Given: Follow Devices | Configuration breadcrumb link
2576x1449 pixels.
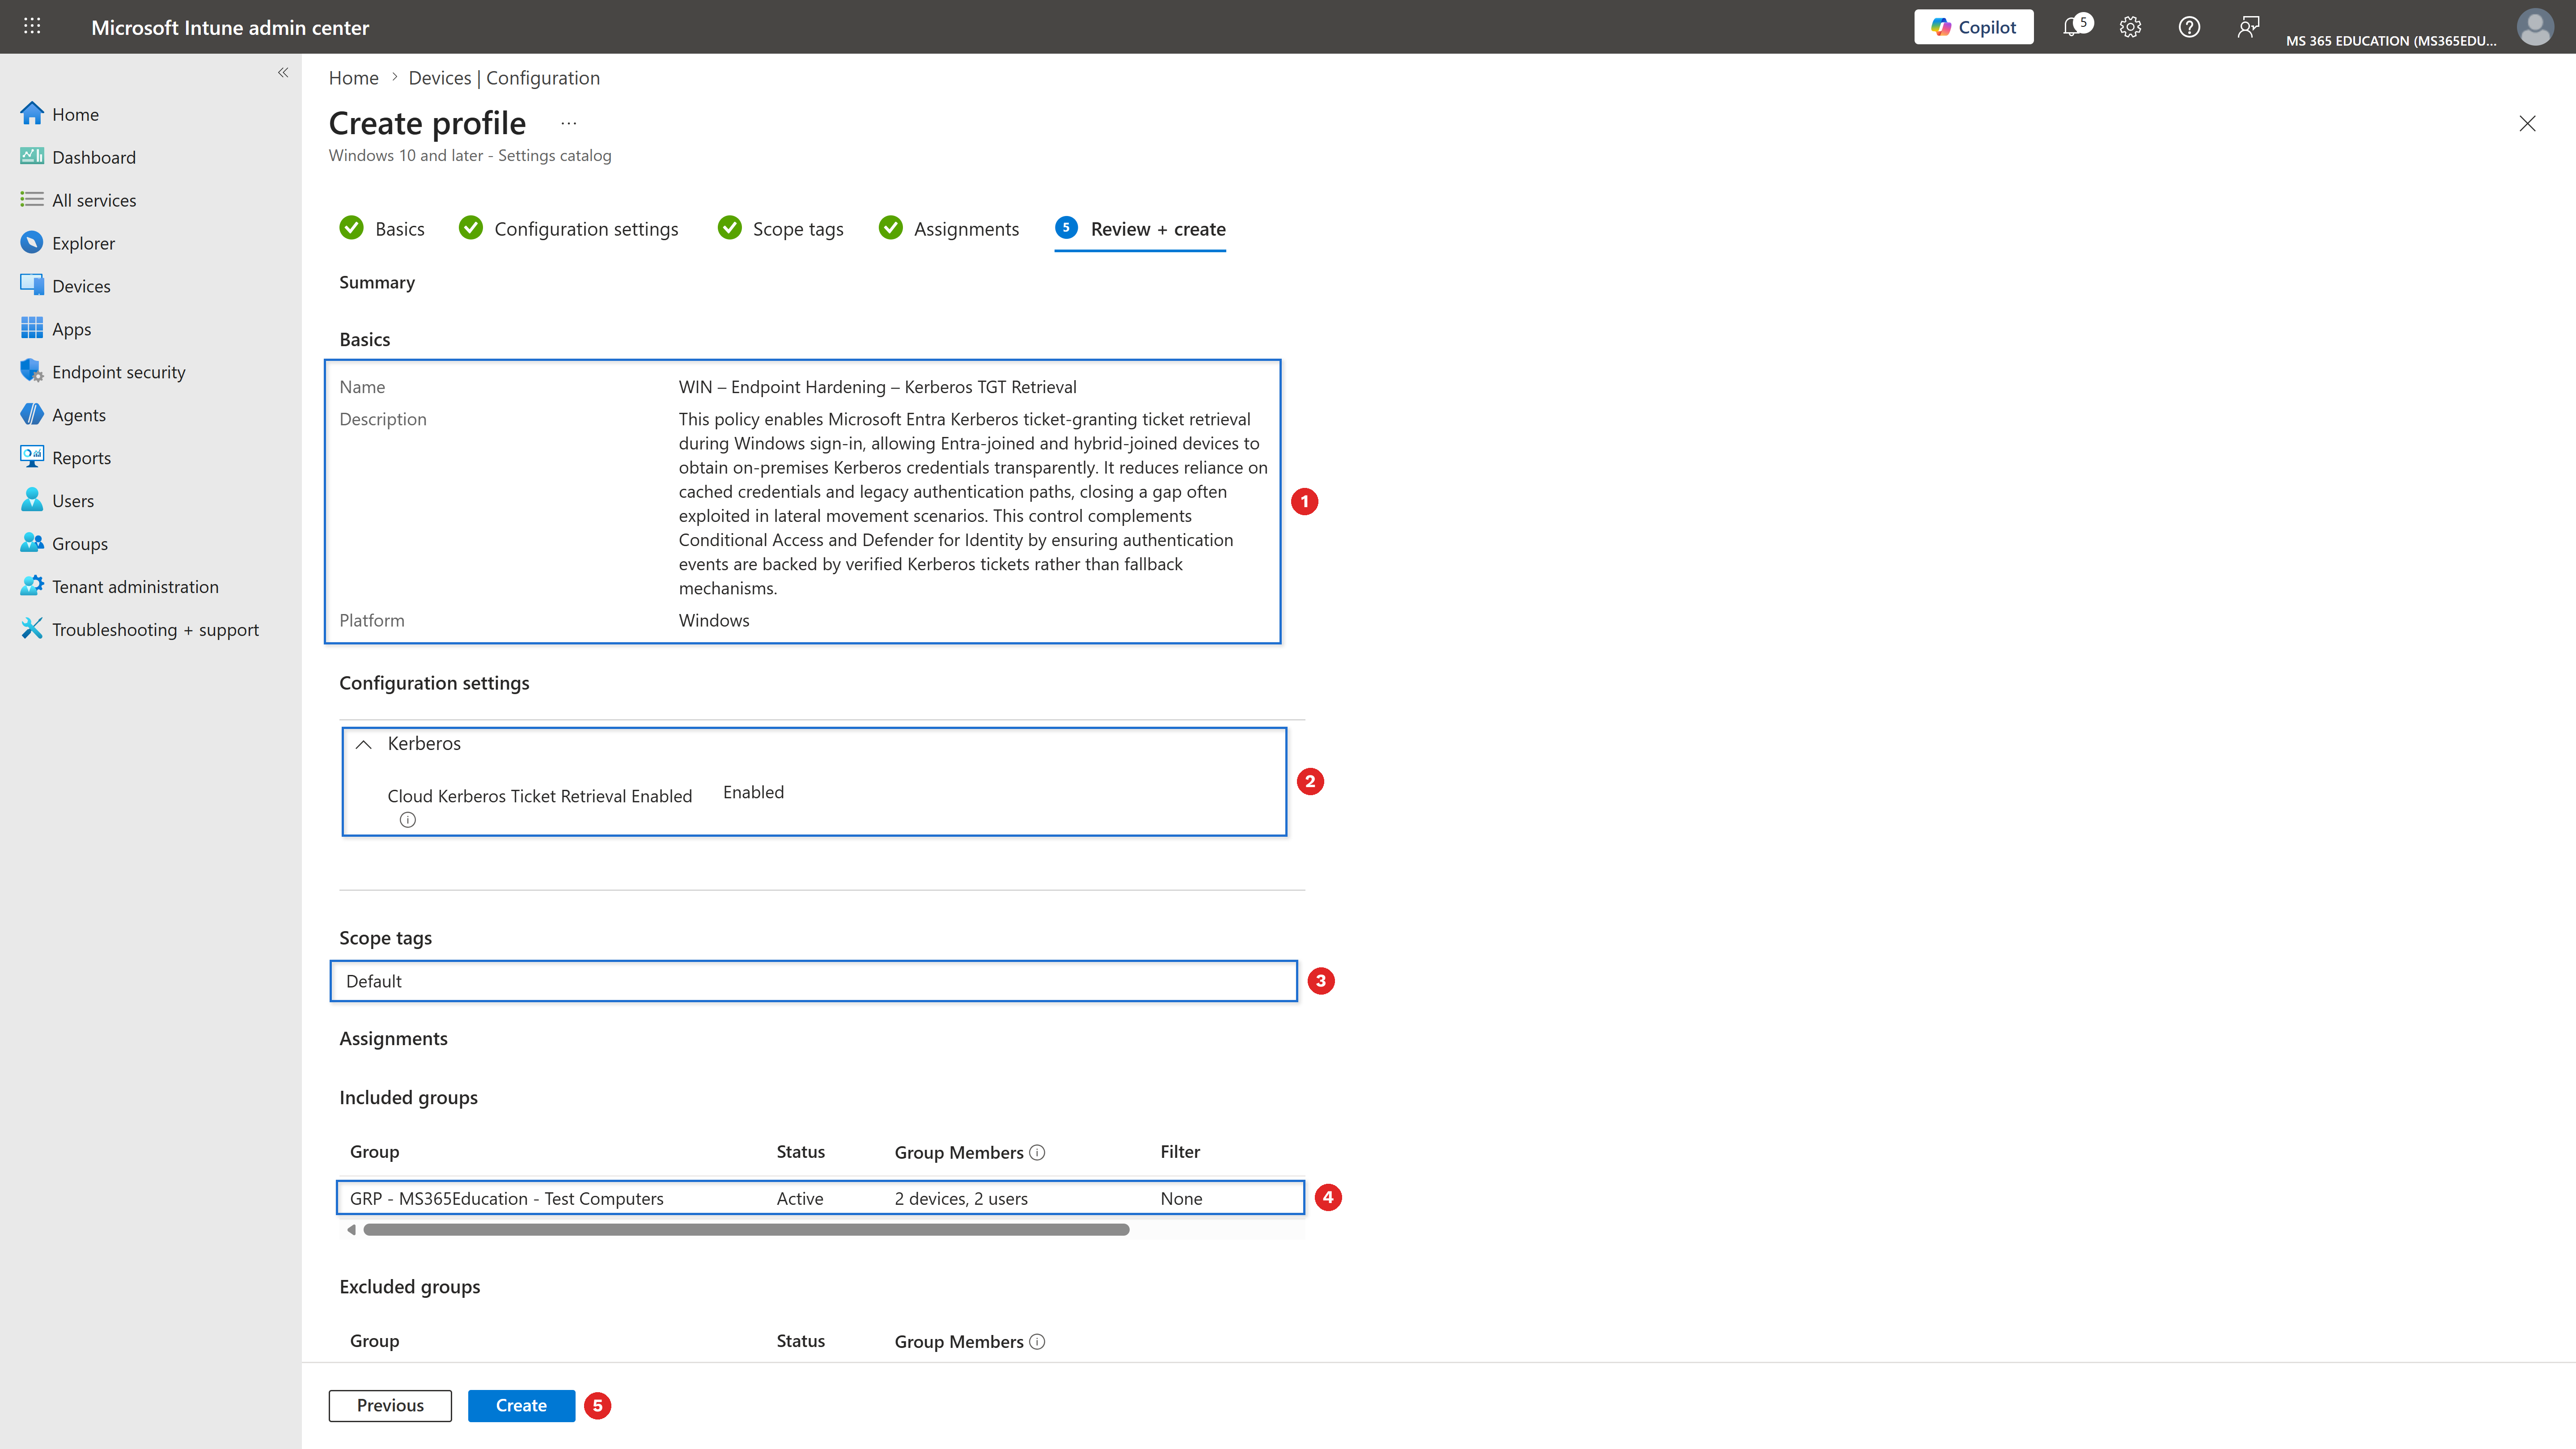Looking at the screenshot, I should click(x=504, y=78).
